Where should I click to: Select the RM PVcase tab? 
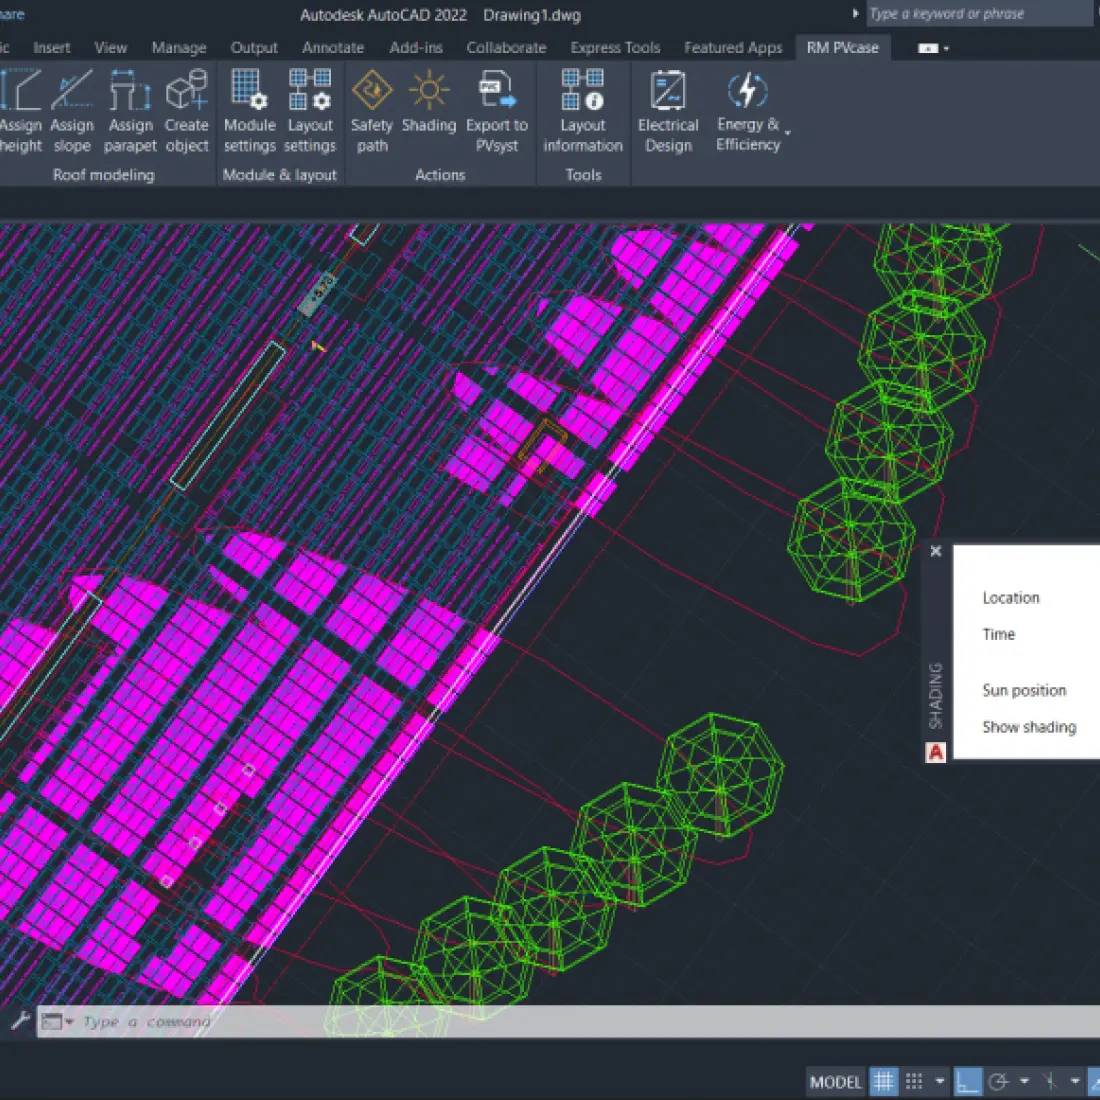click(843, 48)
